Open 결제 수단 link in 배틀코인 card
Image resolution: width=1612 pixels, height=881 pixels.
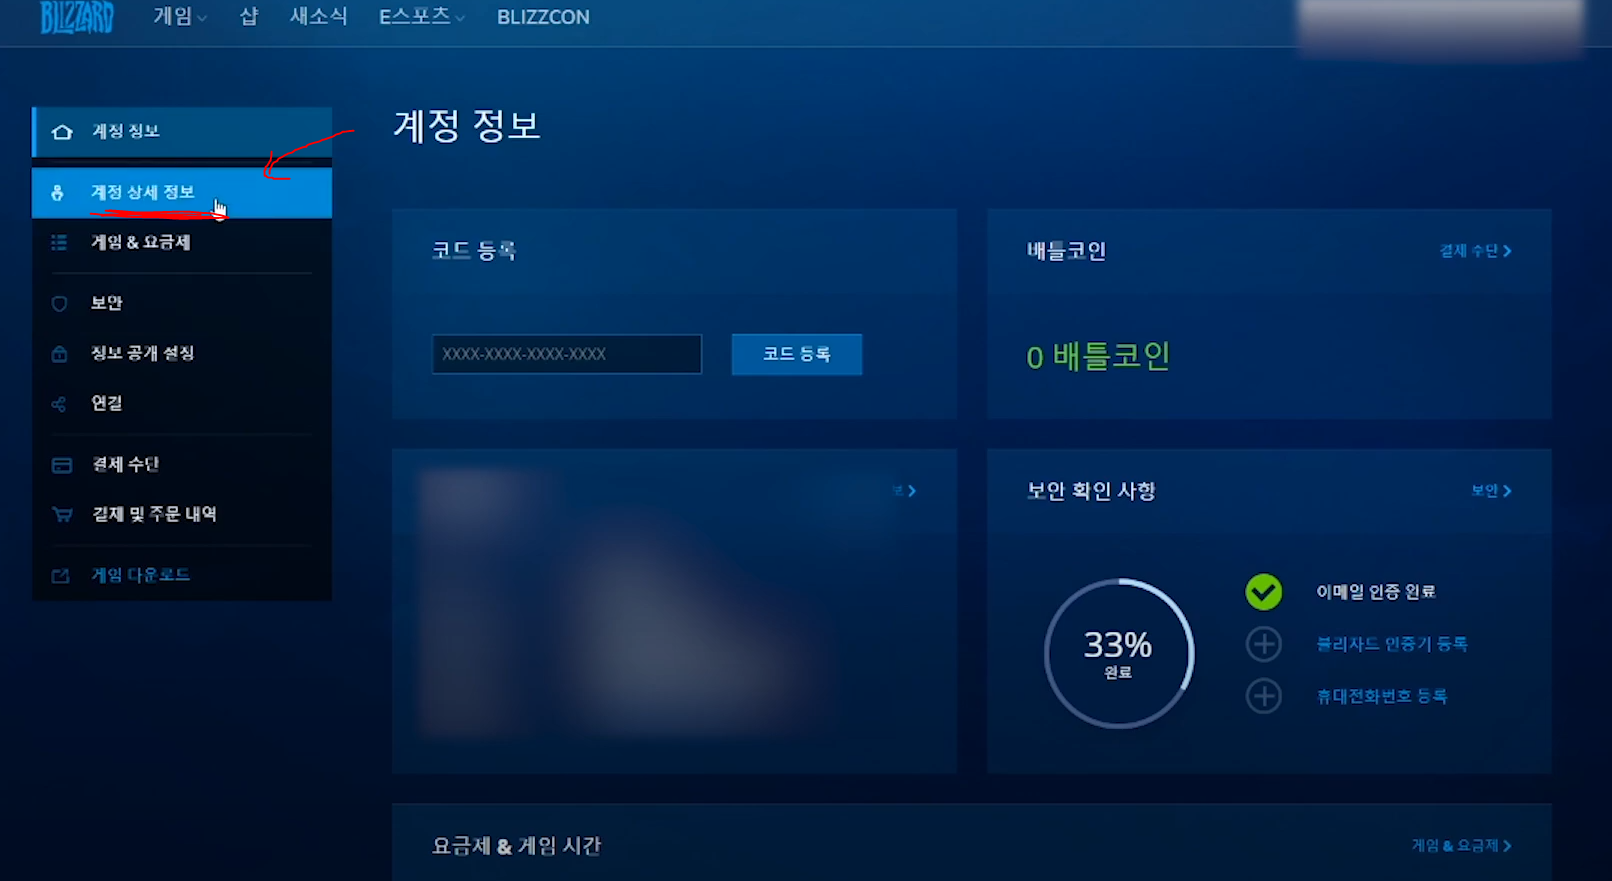click(1475, 251)
